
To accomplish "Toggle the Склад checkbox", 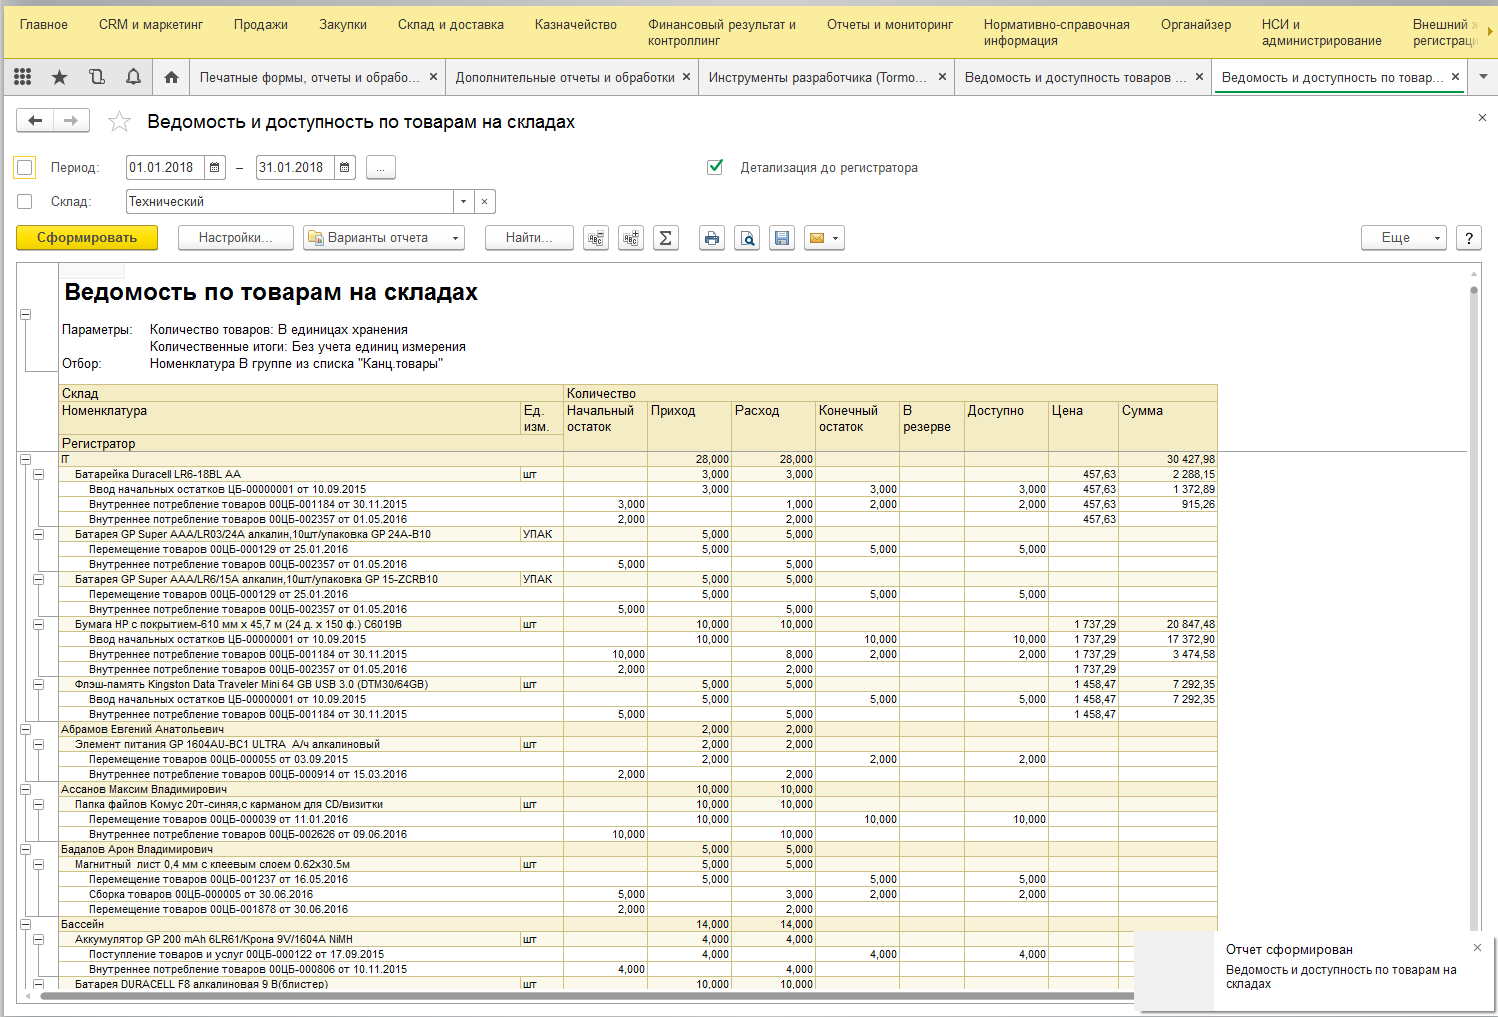I will [25, 202].
